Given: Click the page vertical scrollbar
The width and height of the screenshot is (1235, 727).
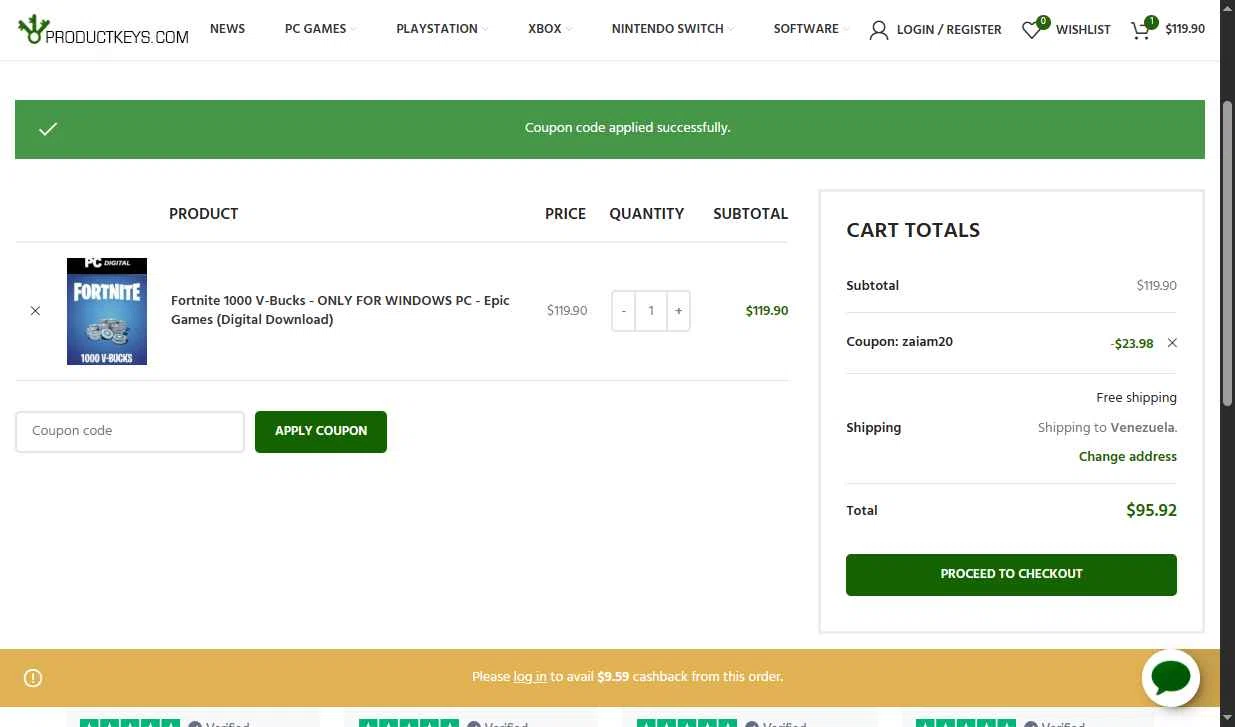Looking at the screenshot, I should (1227, 252).
